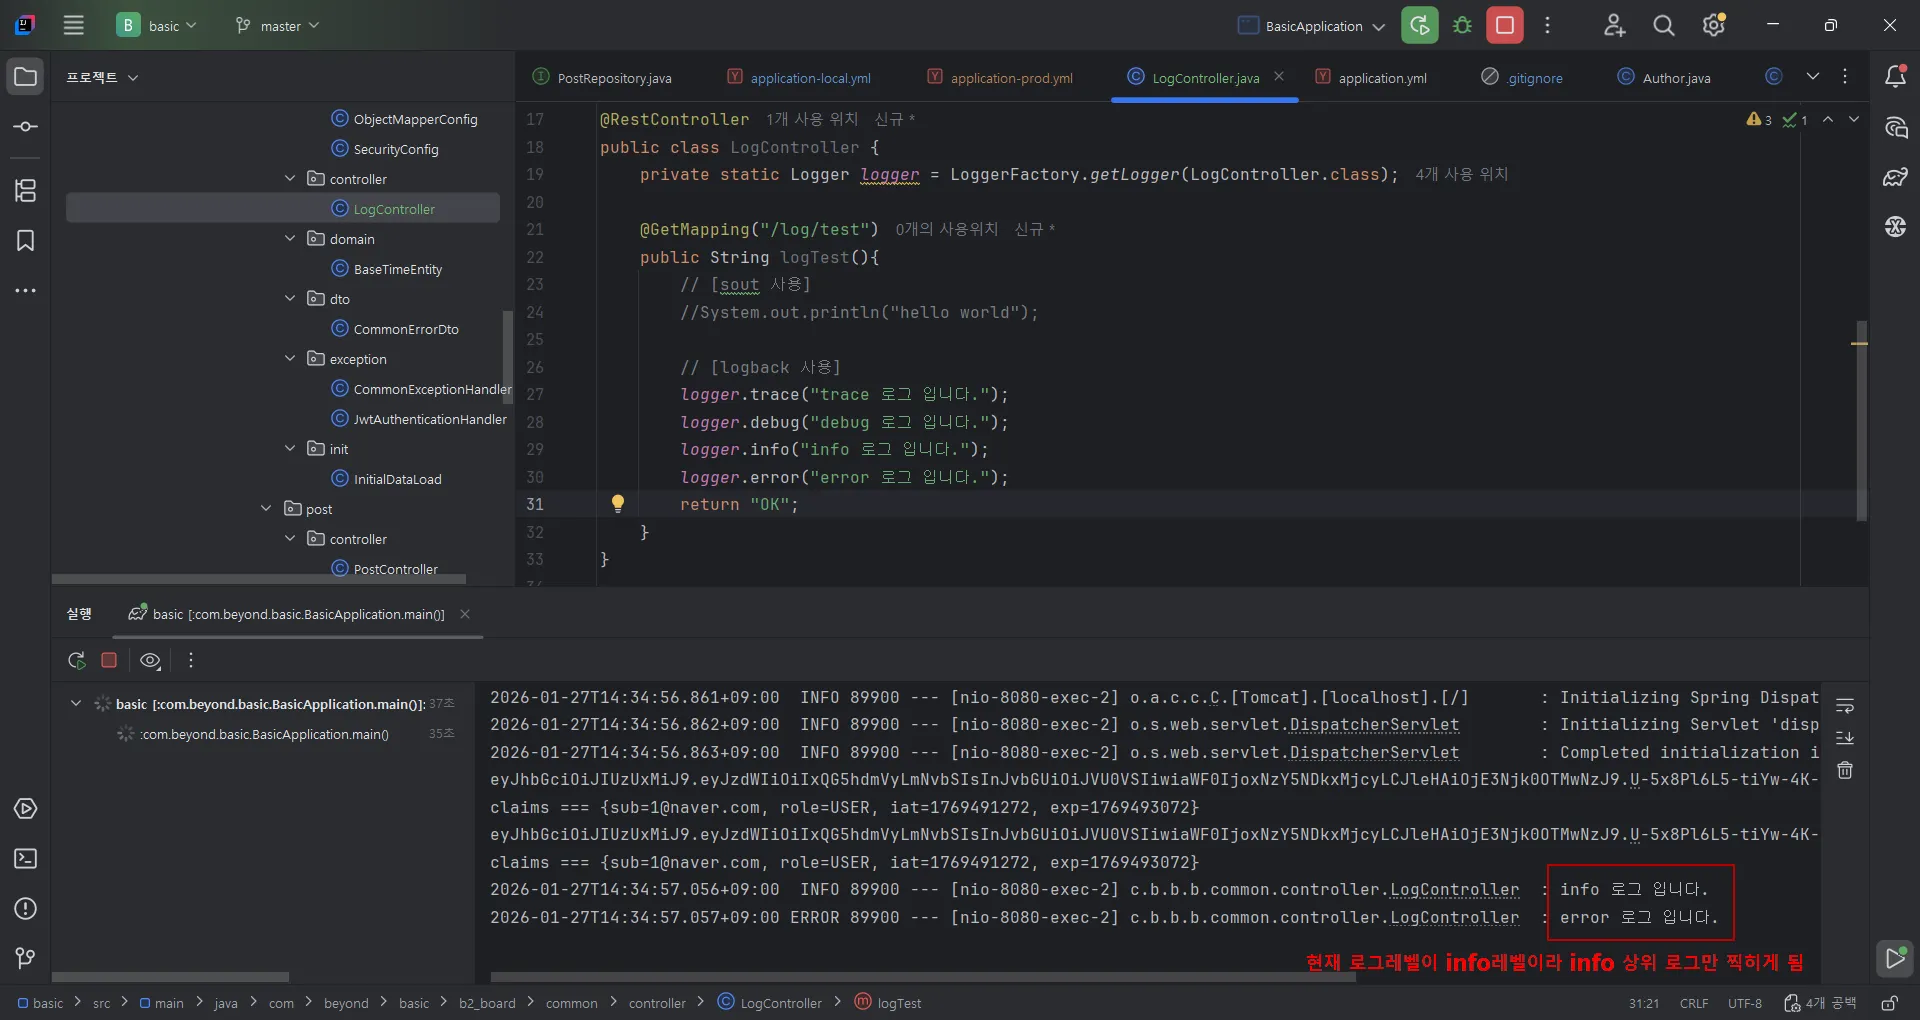Close the basic run tab
The height and width of the screenshot is (1020, 1920).
click(x=465, y=614)
